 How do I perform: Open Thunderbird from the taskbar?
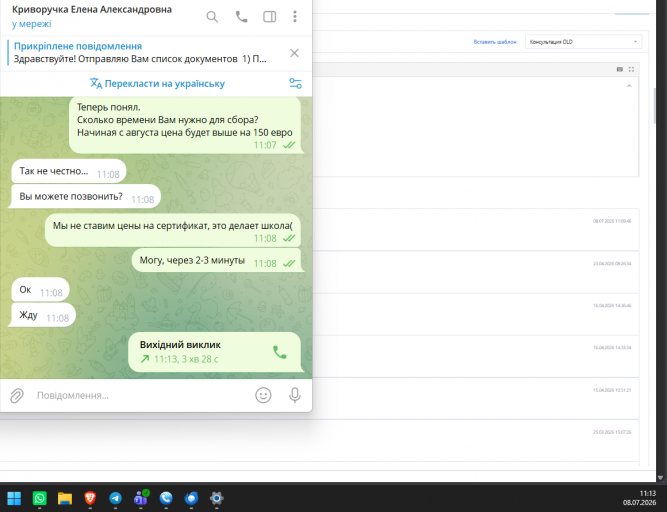191,498
